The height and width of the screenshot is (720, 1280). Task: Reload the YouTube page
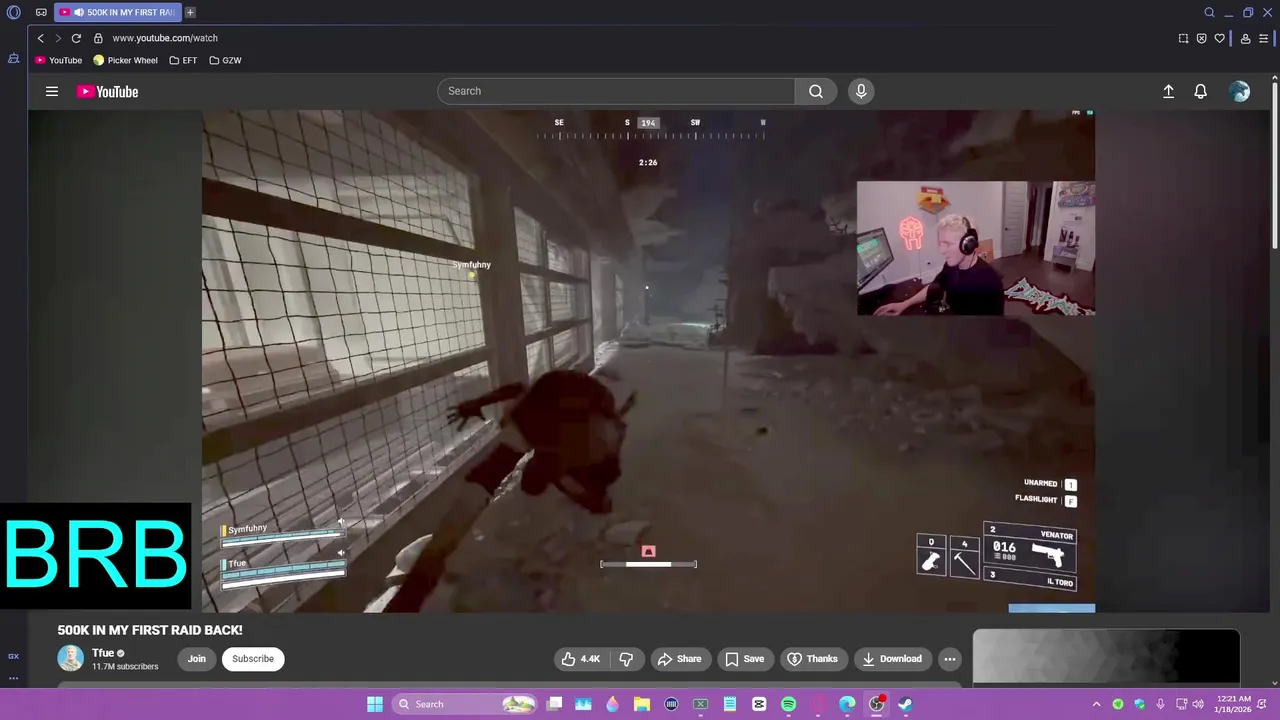pyautogui.click(x=76, y=38)
